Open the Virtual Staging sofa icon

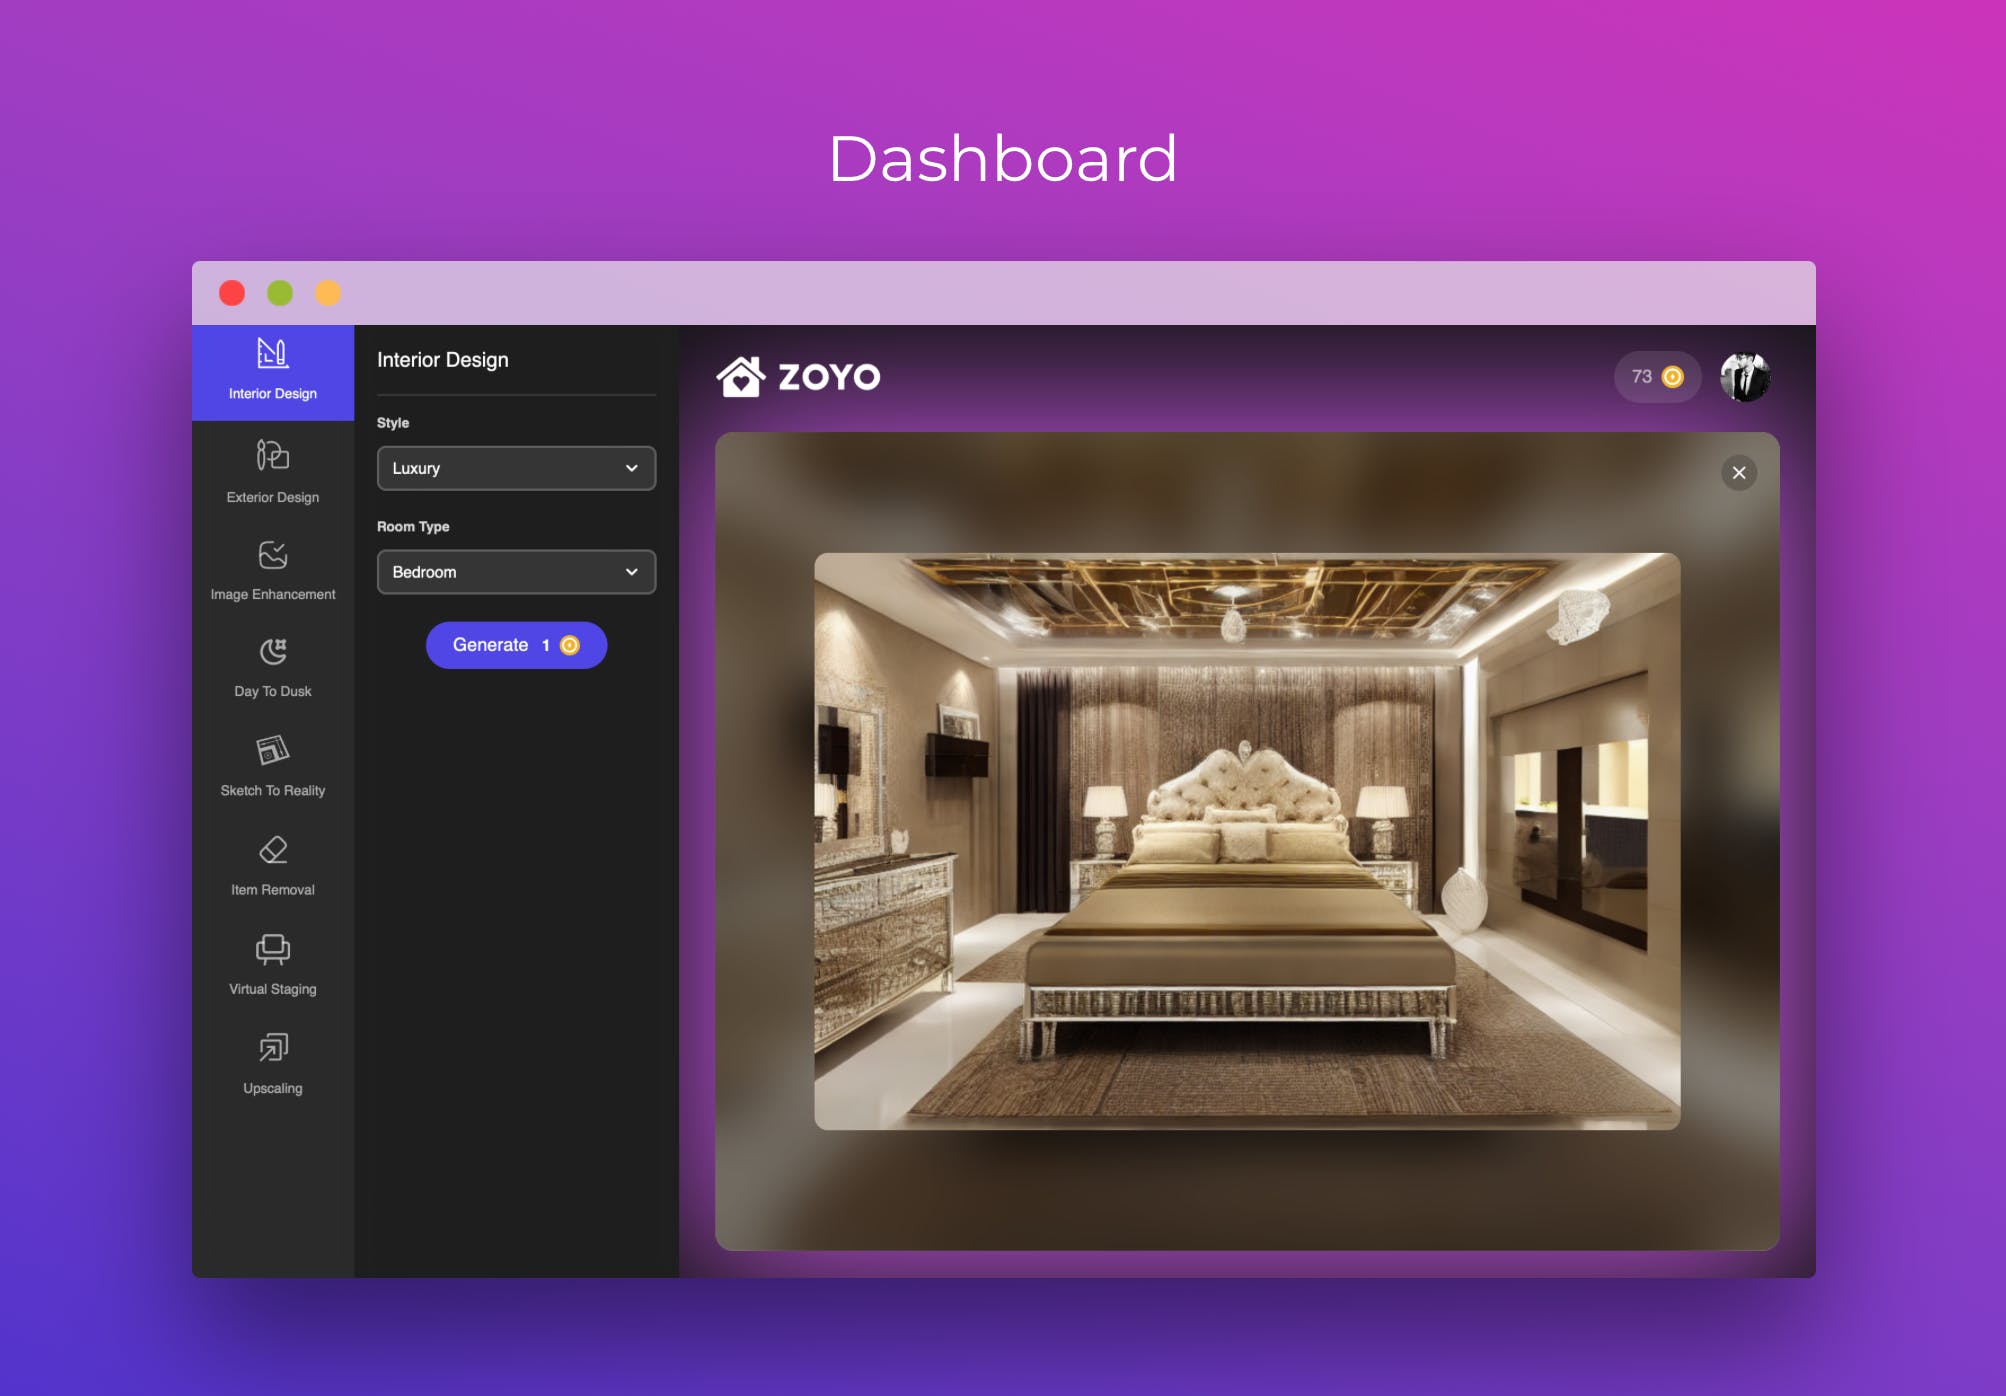pyautogui.click(x=272, y=948)
